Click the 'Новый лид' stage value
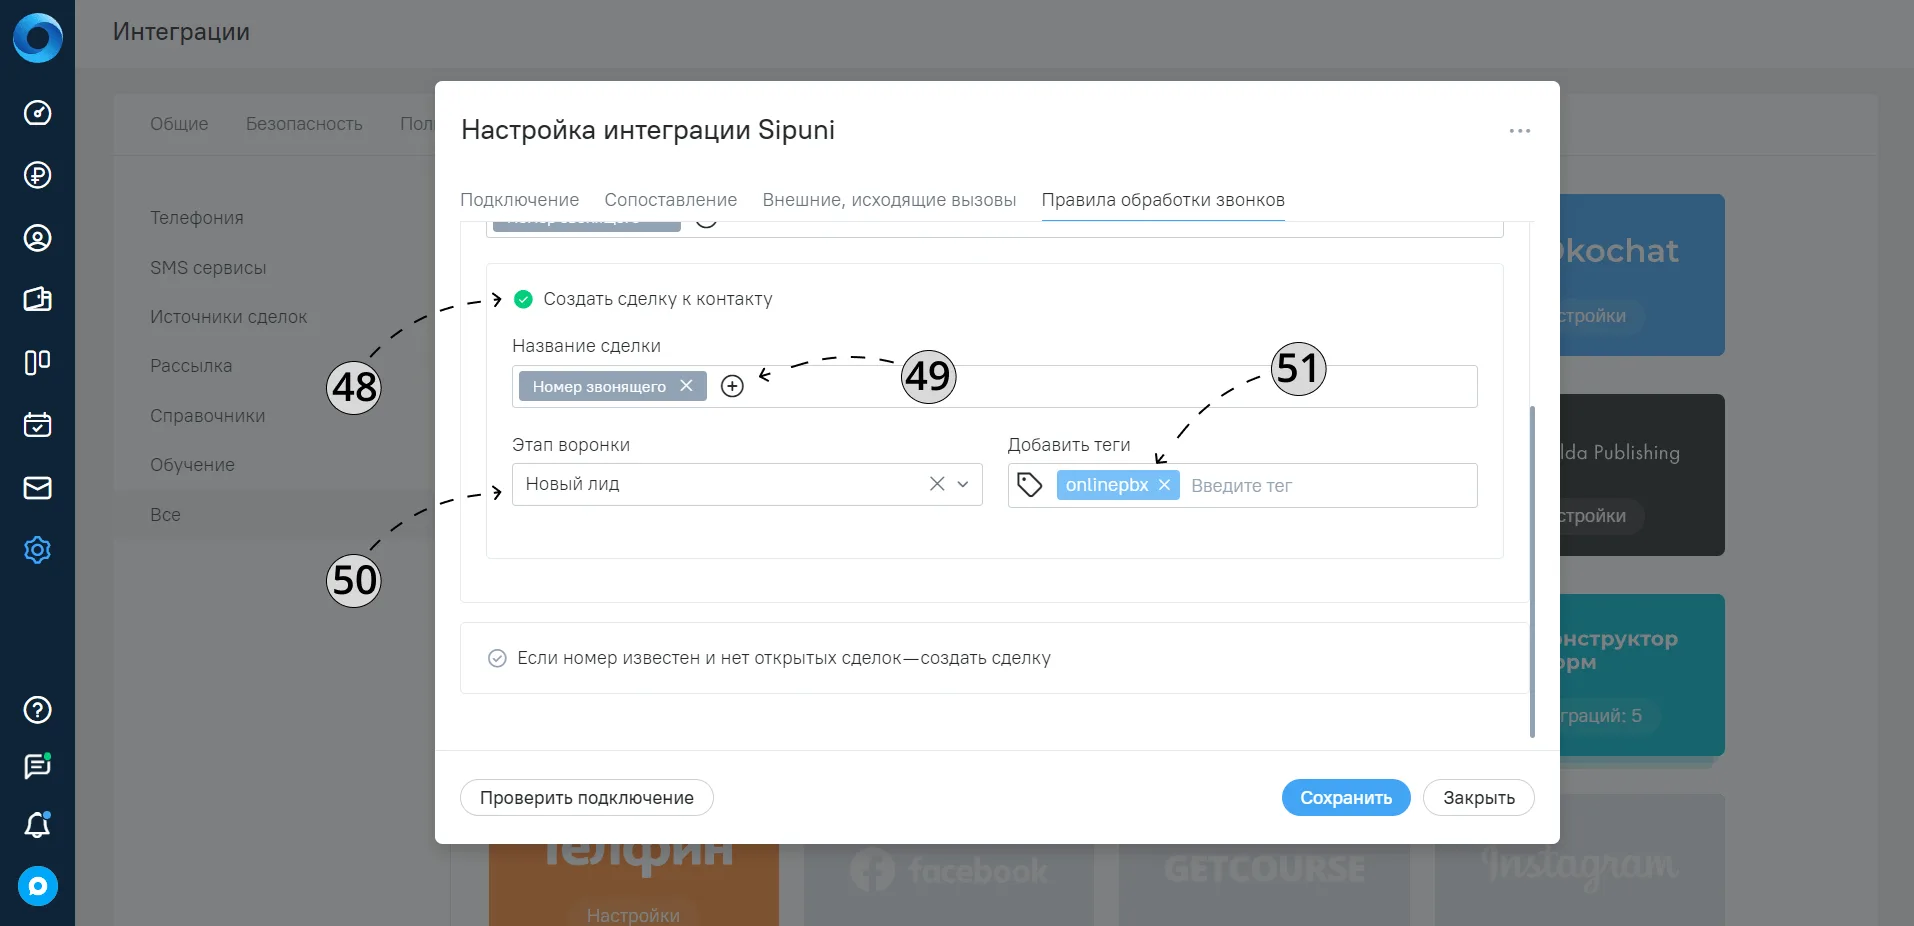 573,484
